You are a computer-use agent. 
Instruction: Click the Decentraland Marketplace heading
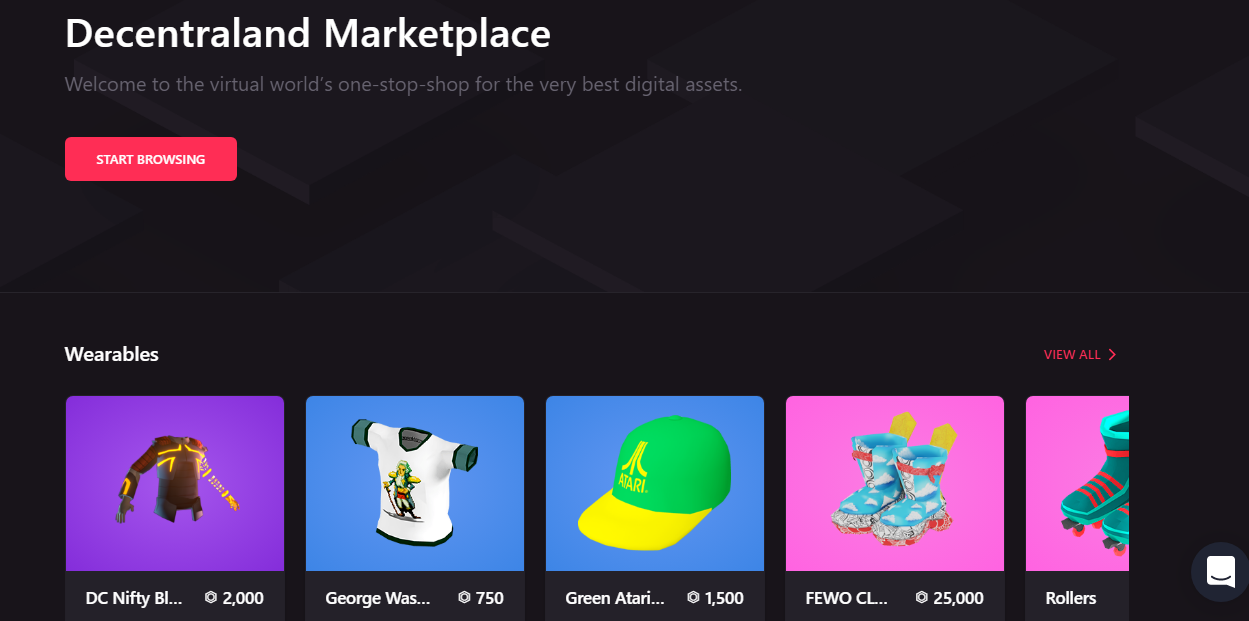pos(308,34)
